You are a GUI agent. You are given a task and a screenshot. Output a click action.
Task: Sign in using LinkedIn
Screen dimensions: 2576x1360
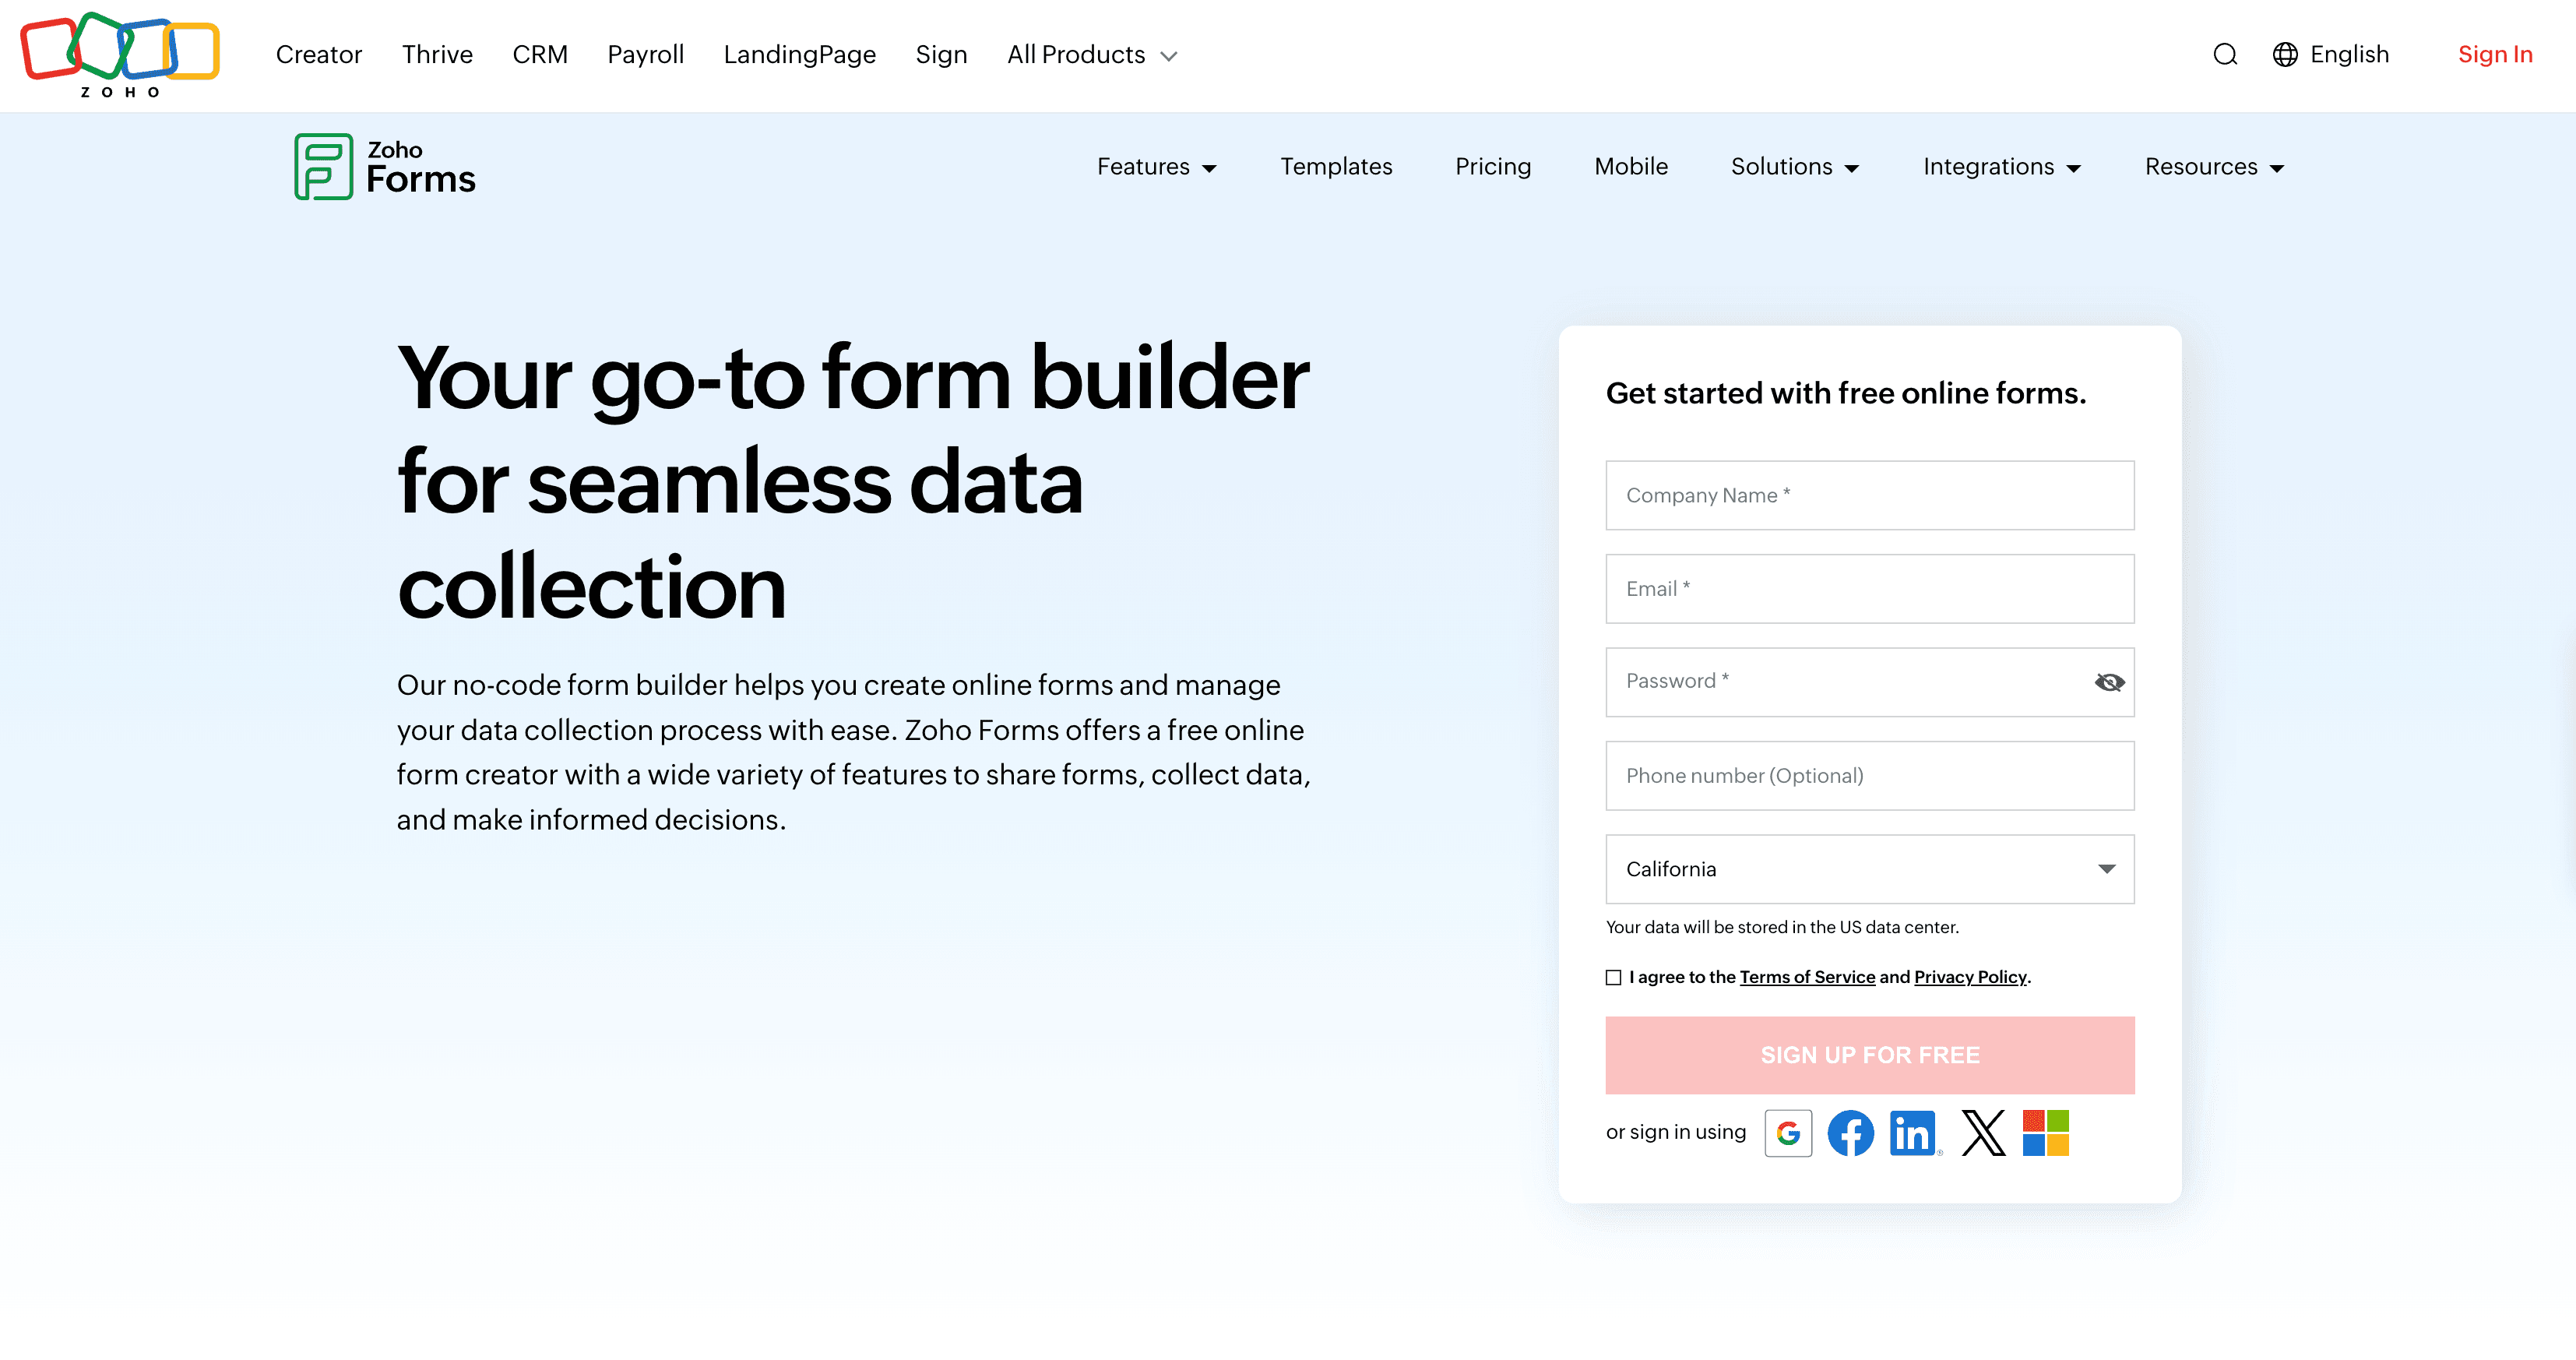tap(1913, 1132)
